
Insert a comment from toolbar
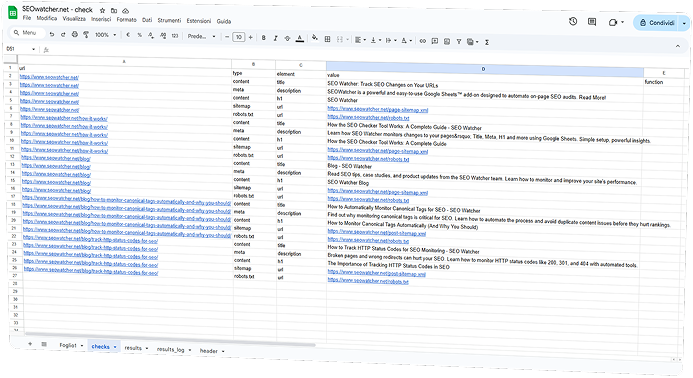435,41
